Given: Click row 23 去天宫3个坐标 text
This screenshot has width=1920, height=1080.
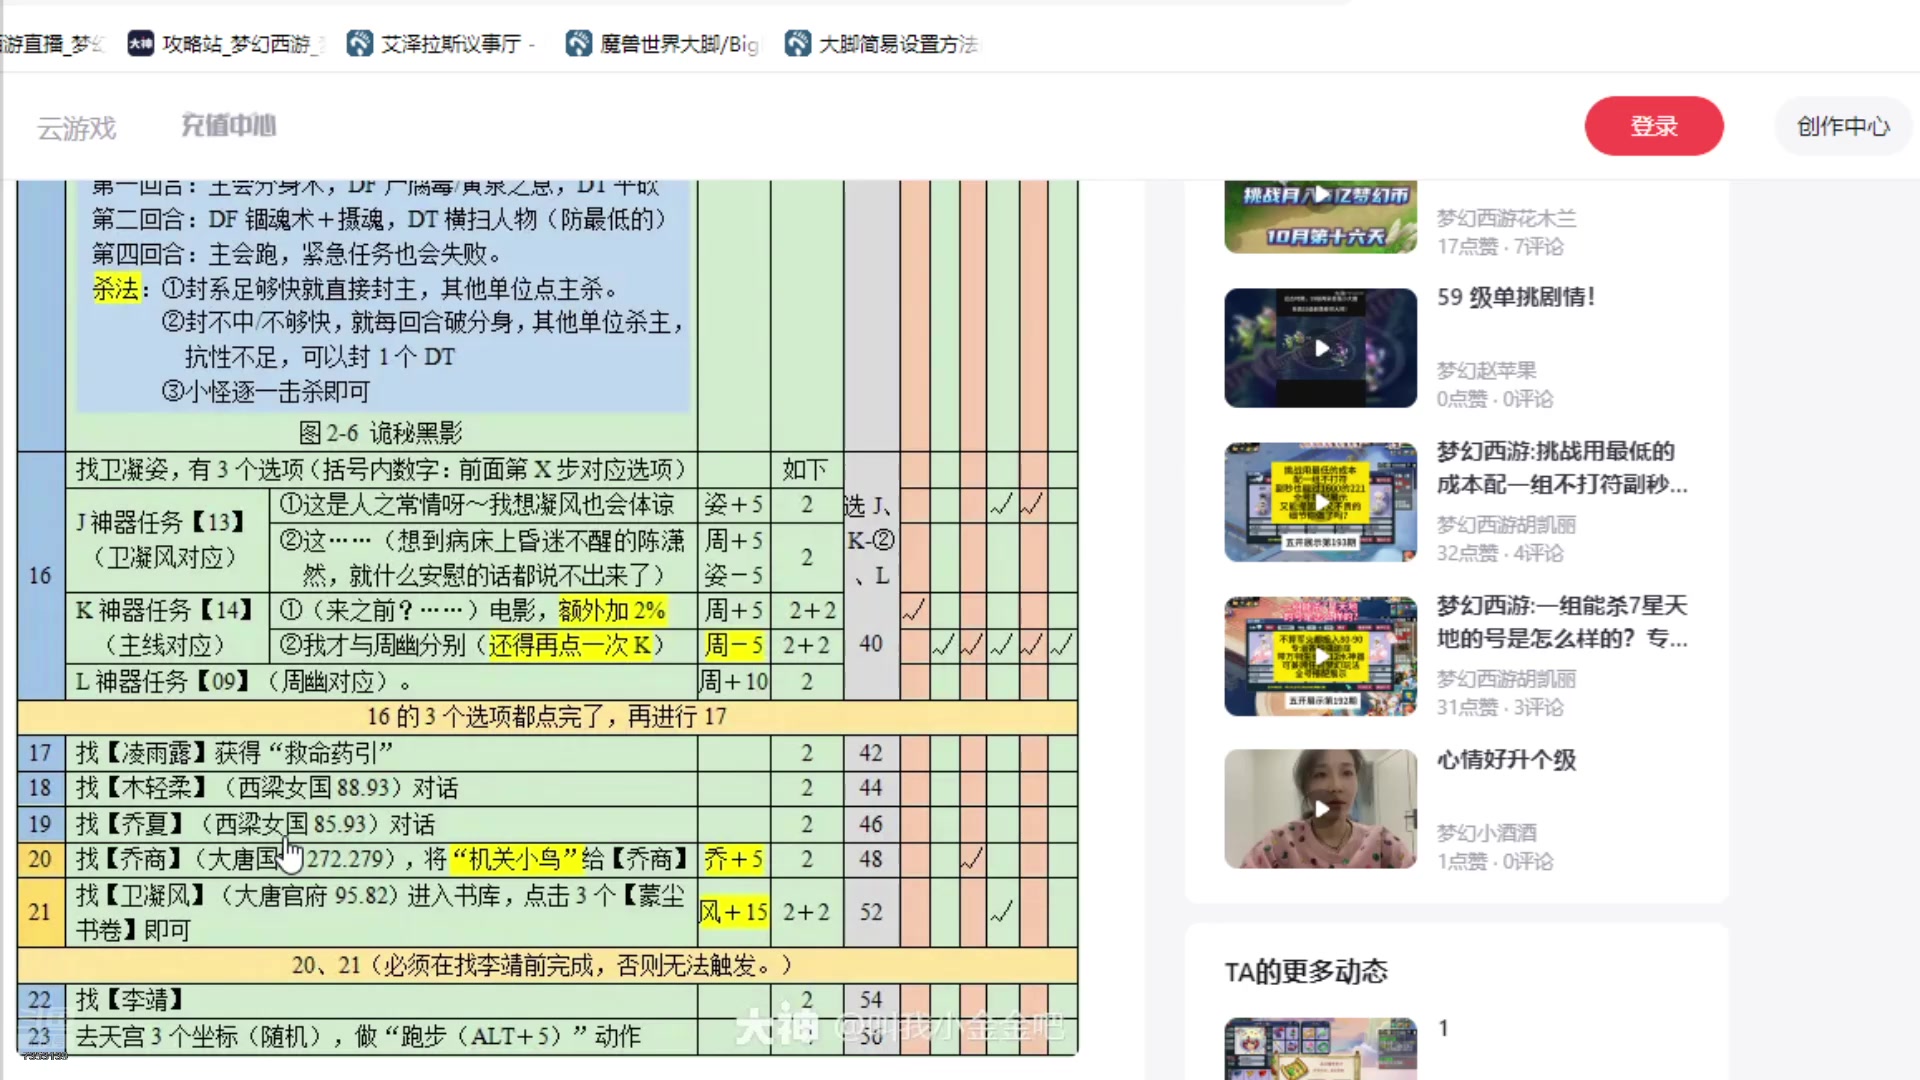Looking at the screenshot, I should pos(358,1037).
